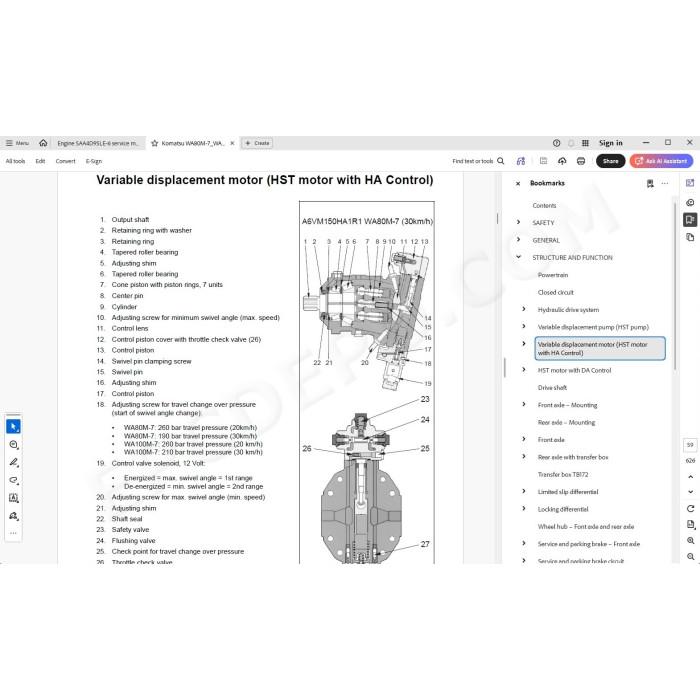
Task: Open page thumbnails icon in right rail
Action: pyautogui.click(x=690, y=237)
